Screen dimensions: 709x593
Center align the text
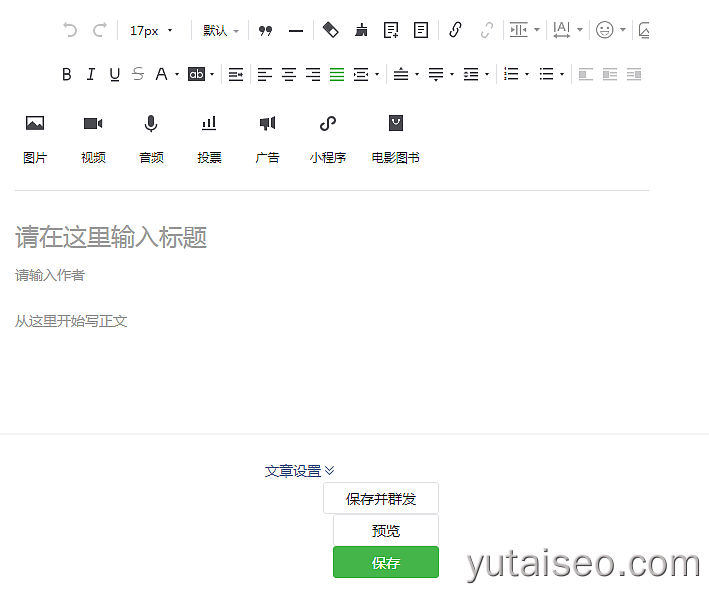coord(289,74)
